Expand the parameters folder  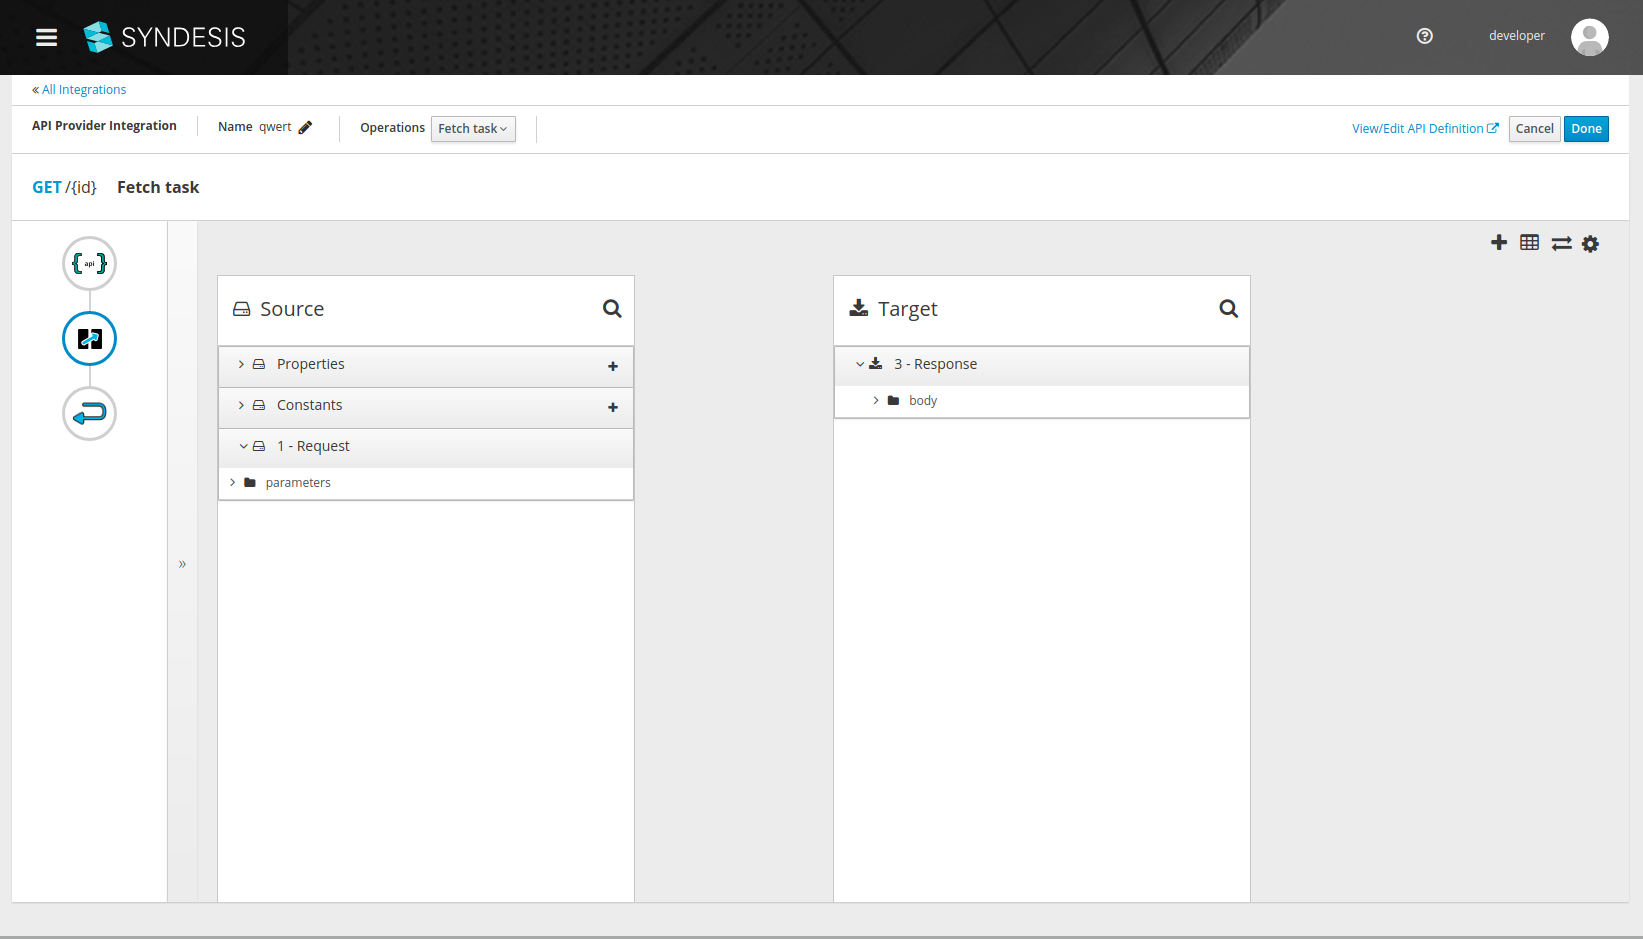pos(233,482)
